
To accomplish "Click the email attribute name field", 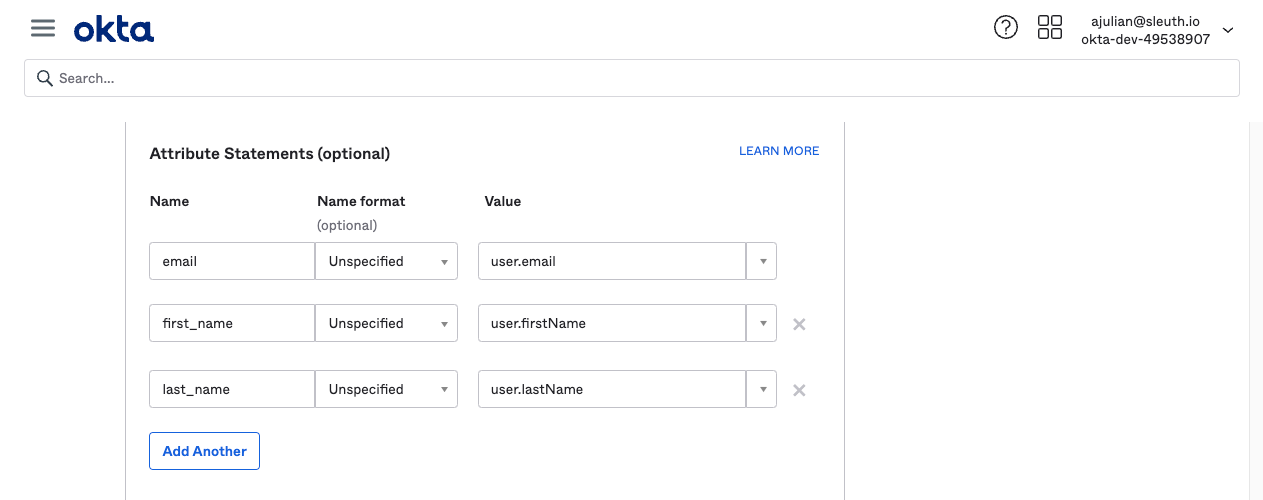I will tap(232, 261).
